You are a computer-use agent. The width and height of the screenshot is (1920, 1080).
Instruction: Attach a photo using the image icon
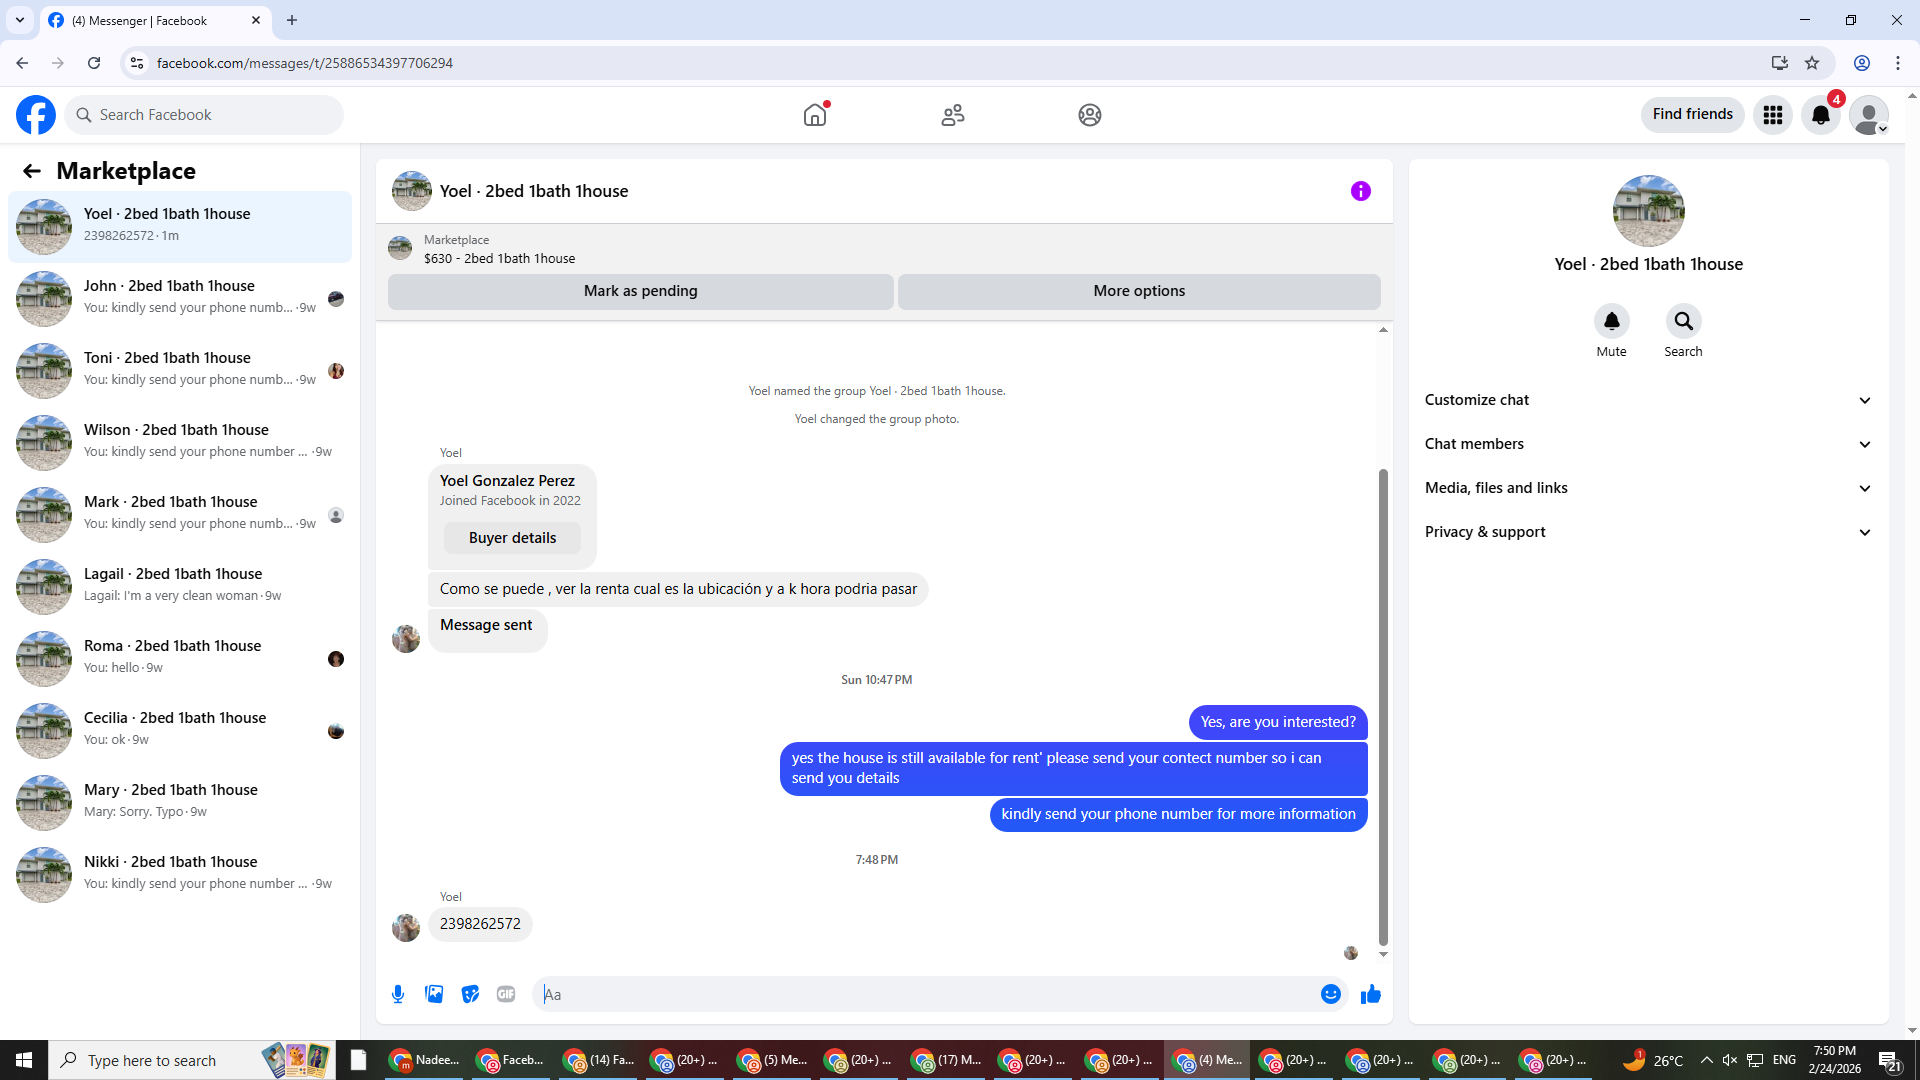pyautogui.click(x=434, y=994)
